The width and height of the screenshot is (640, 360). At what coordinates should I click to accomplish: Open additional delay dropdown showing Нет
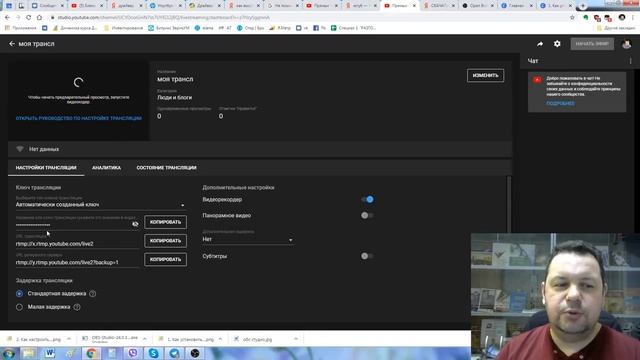(x=248, y=239)
